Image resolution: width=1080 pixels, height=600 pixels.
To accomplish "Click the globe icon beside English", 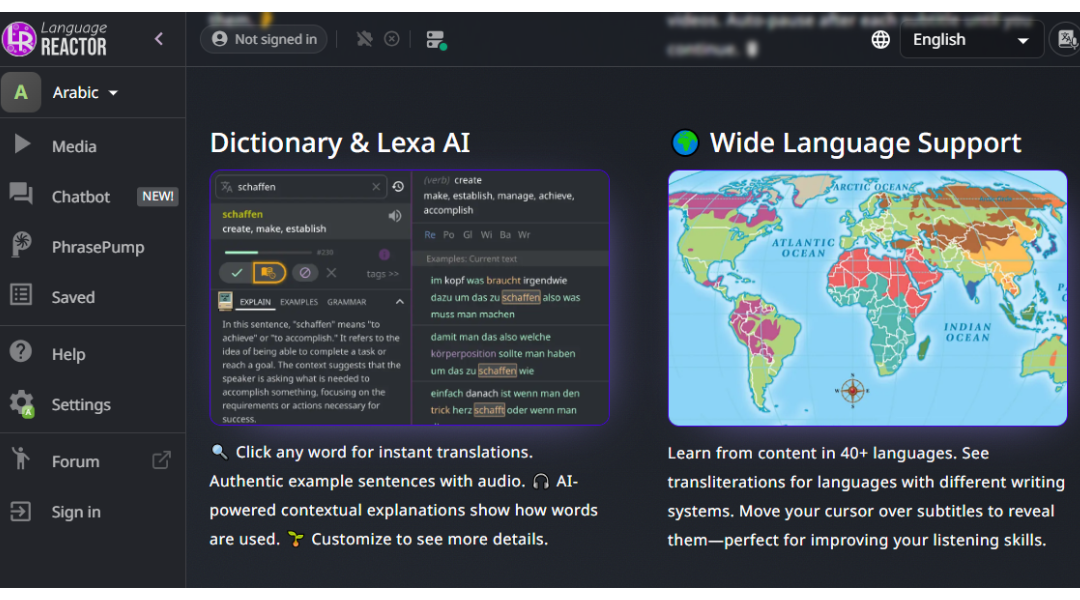I will (x=880, y=40).
